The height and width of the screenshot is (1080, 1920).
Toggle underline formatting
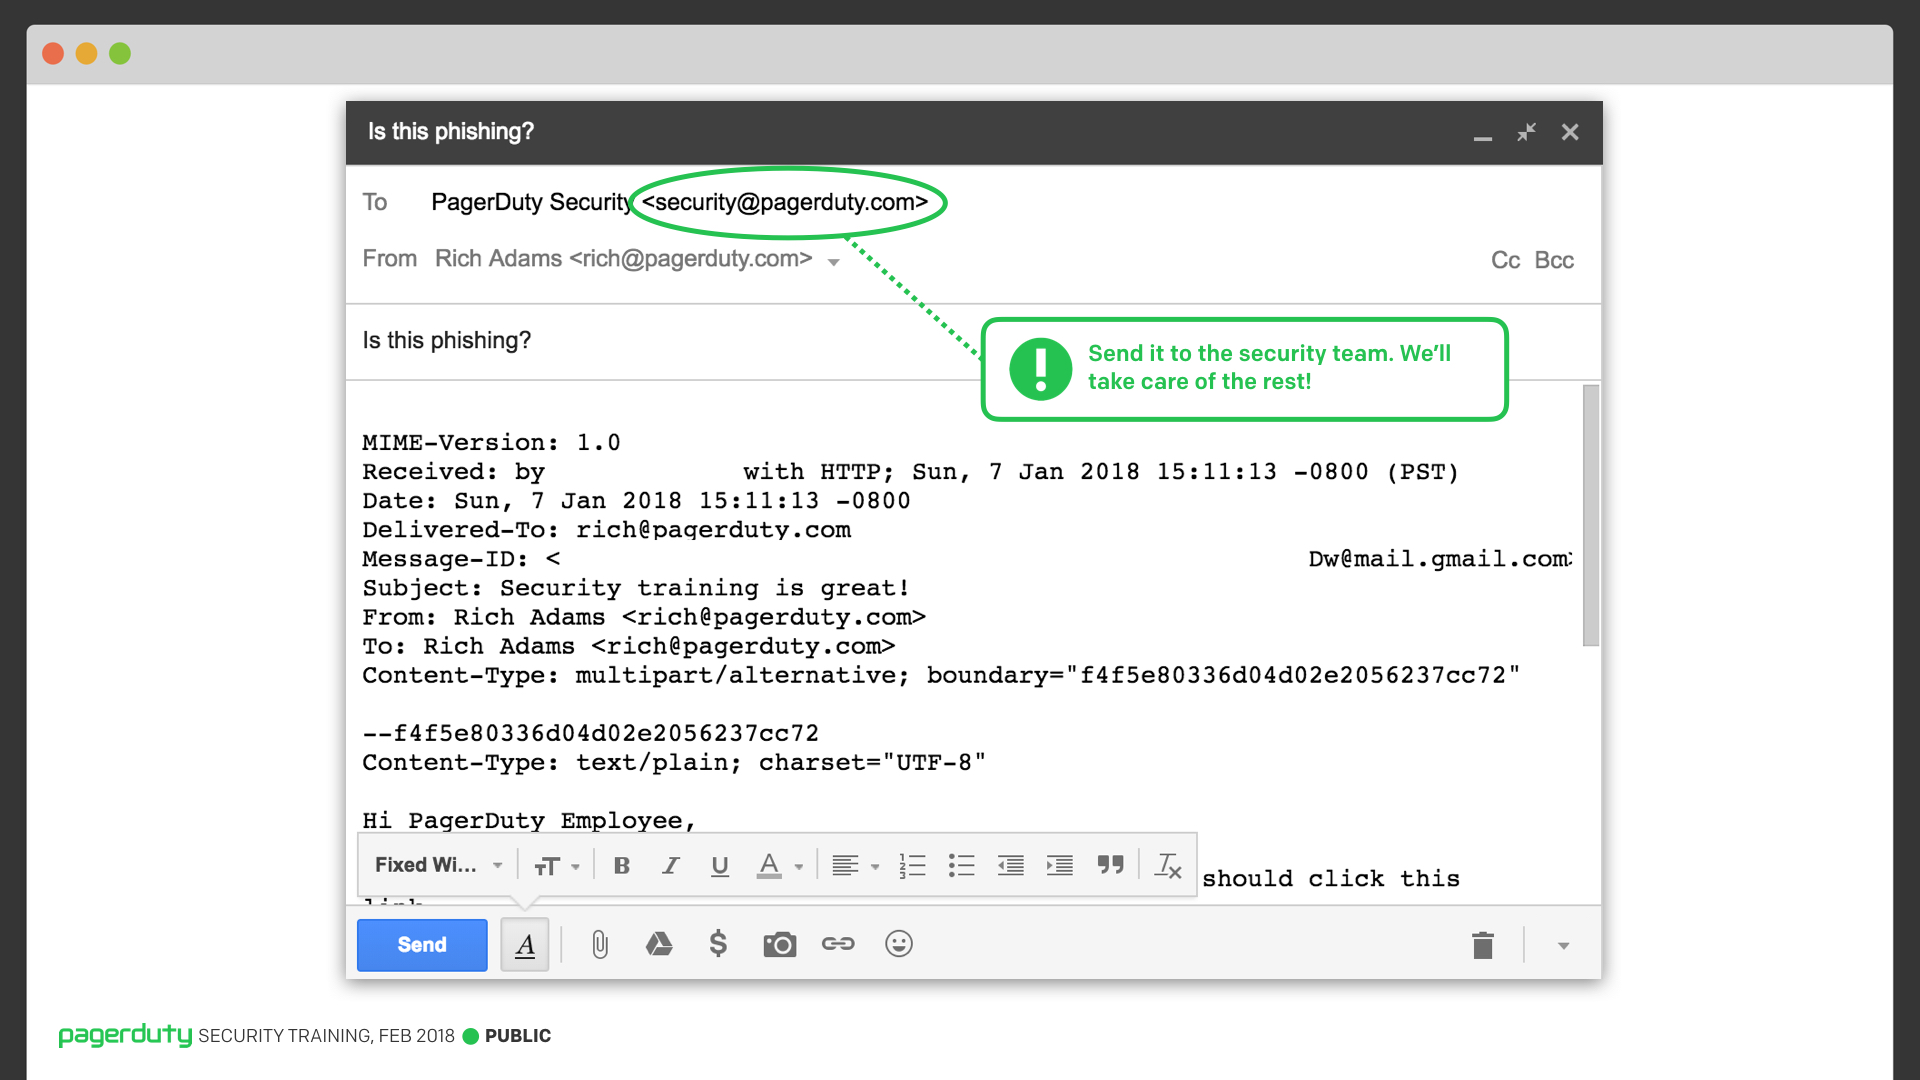[x=720, y=866]
